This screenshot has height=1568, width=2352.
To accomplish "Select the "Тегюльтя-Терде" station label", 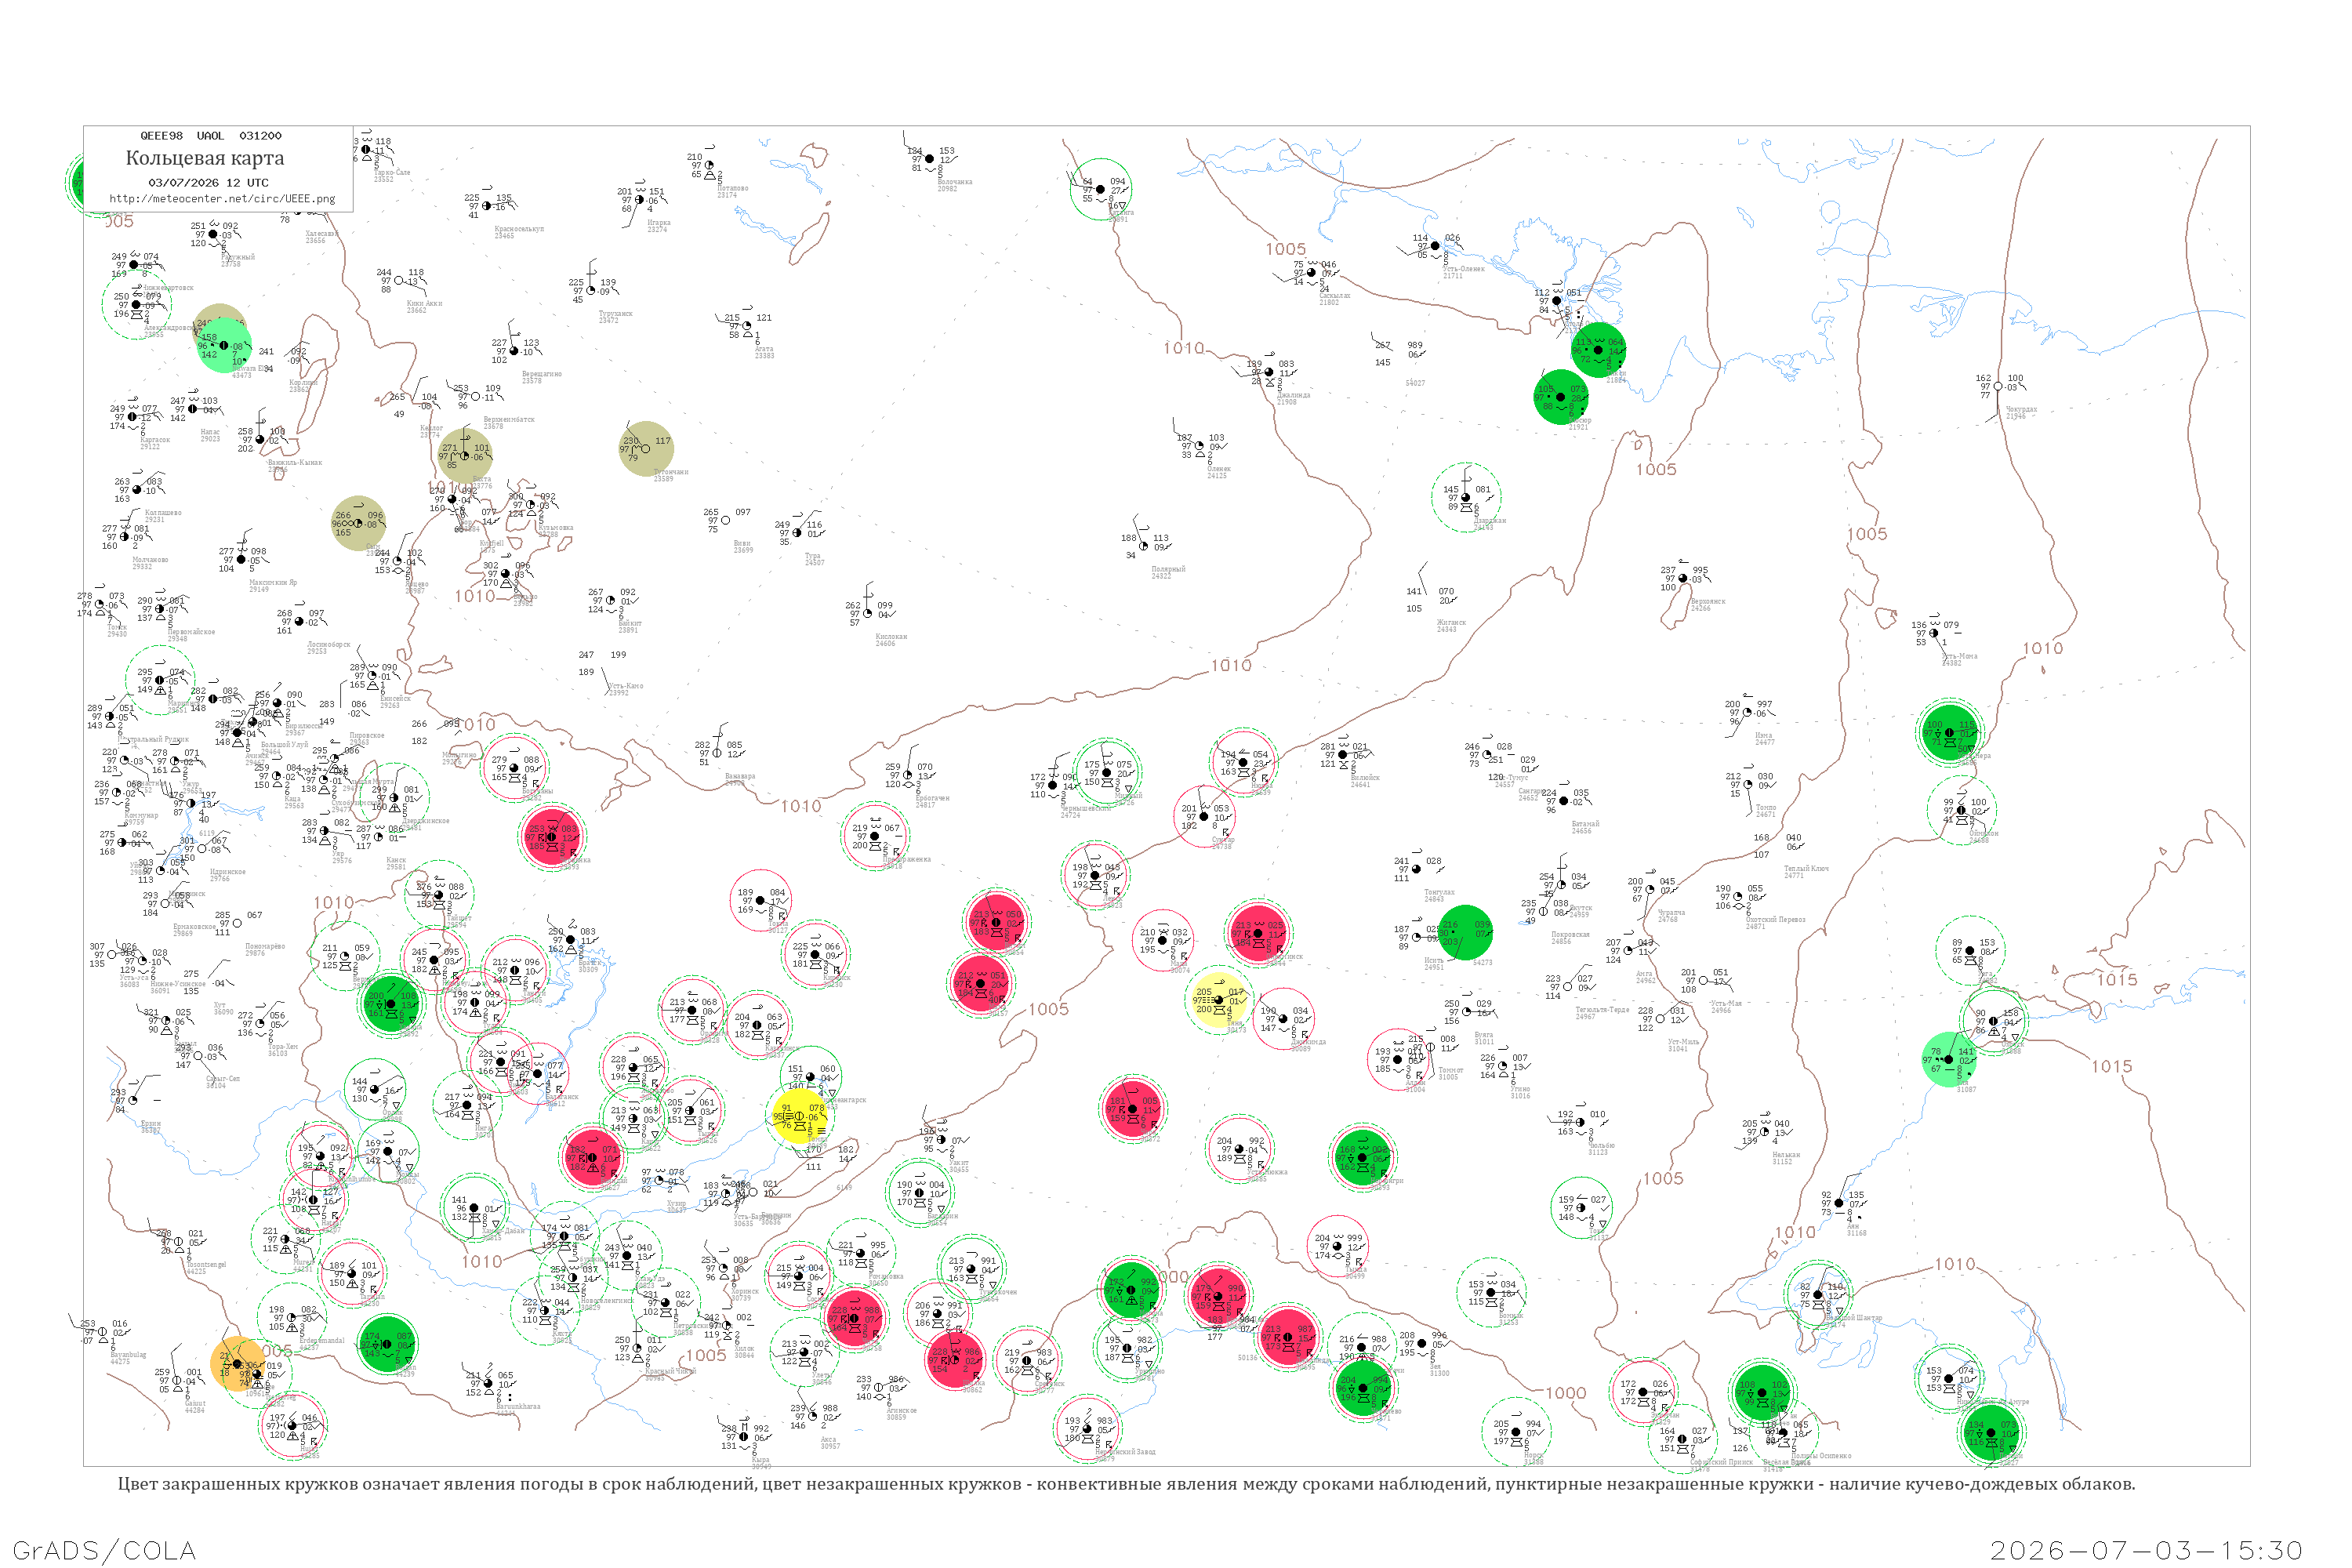I will (x=1602, y=1010).
